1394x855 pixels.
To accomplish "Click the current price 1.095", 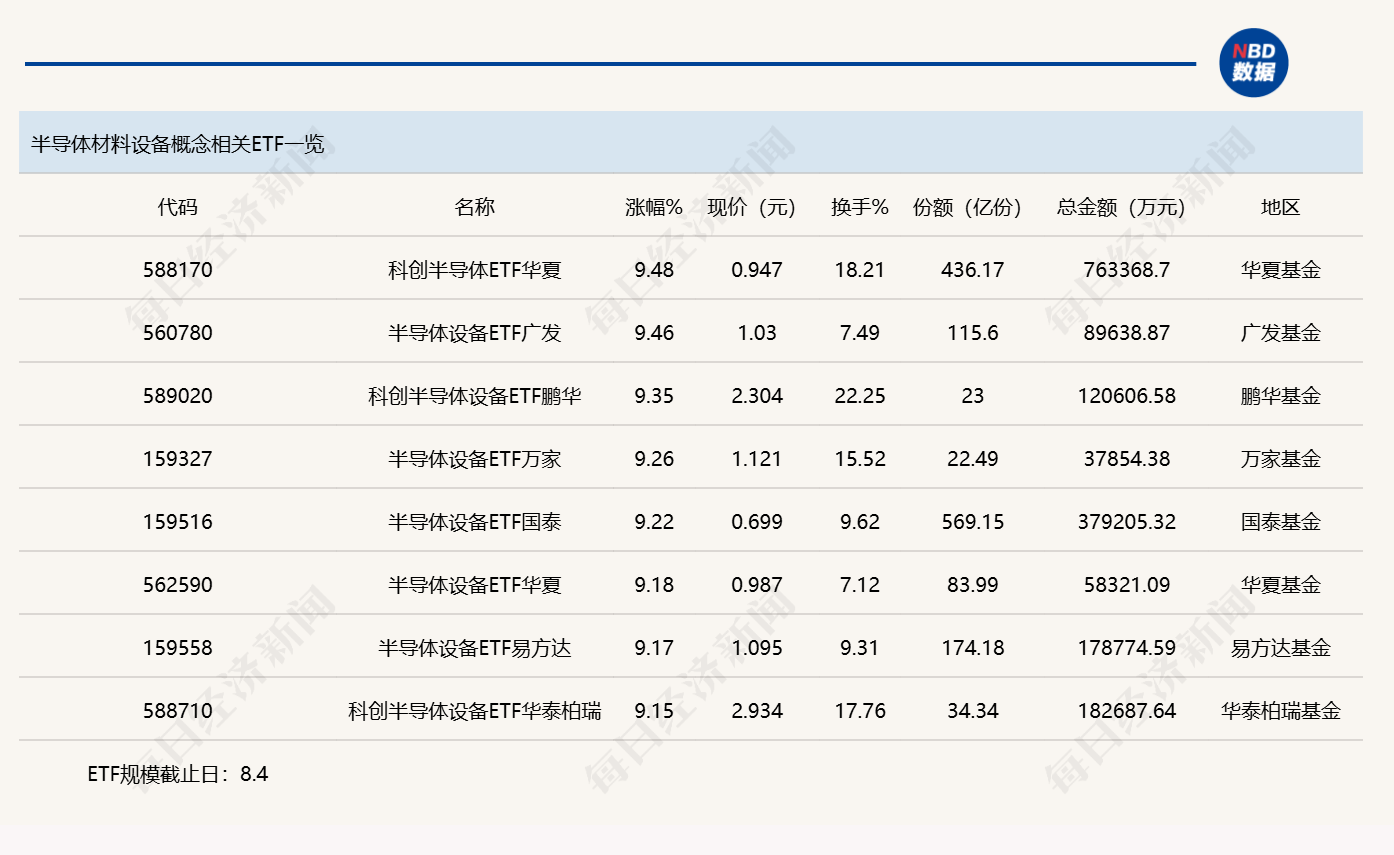I will [757, 648].
